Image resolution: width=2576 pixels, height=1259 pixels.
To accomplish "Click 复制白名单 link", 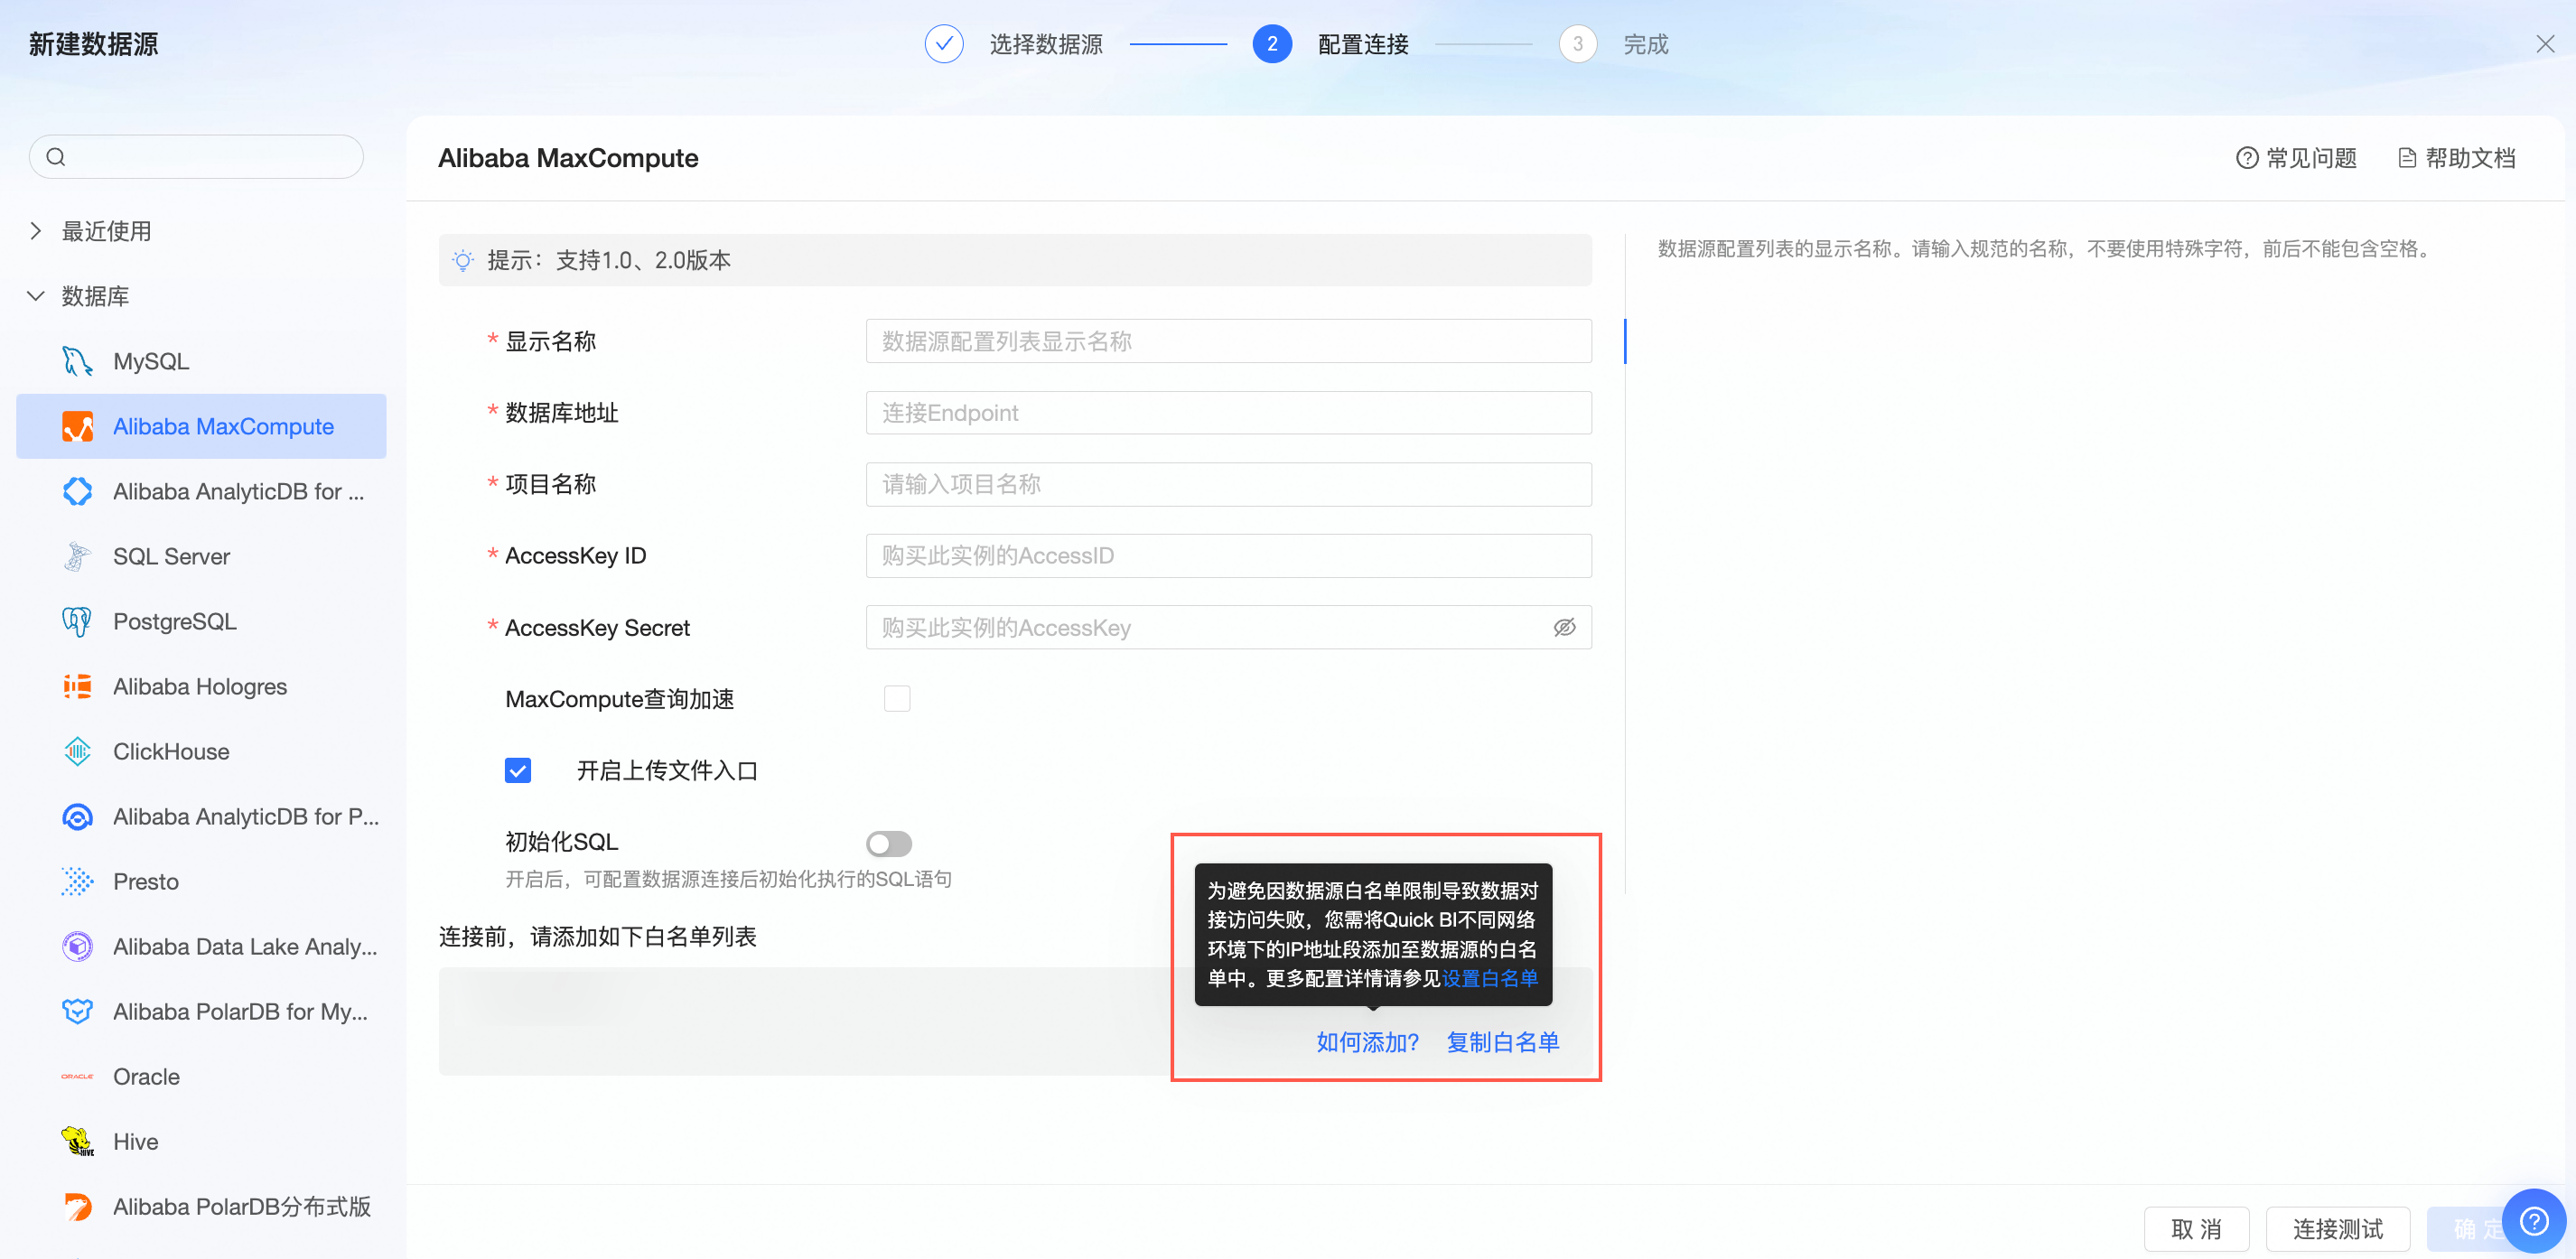I will tap(1502, 1042).
